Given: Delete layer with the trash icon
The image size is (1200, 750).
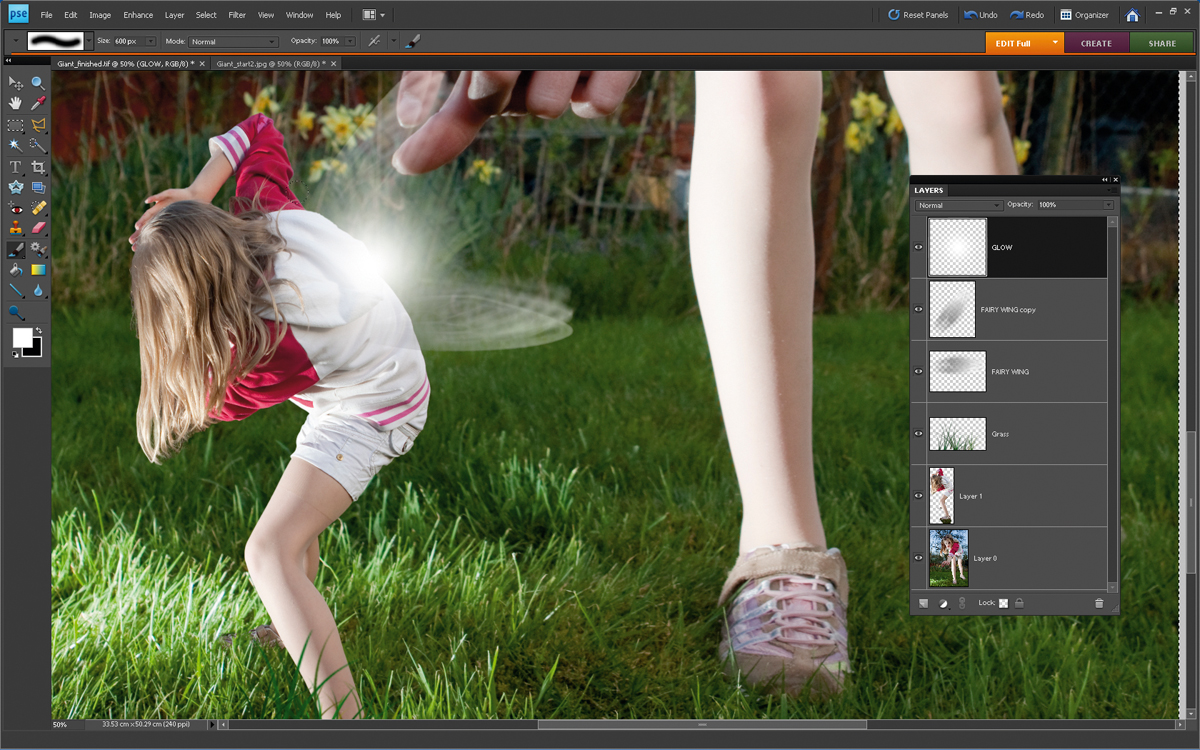Looking at the screenshot, I should [1099, 603].
